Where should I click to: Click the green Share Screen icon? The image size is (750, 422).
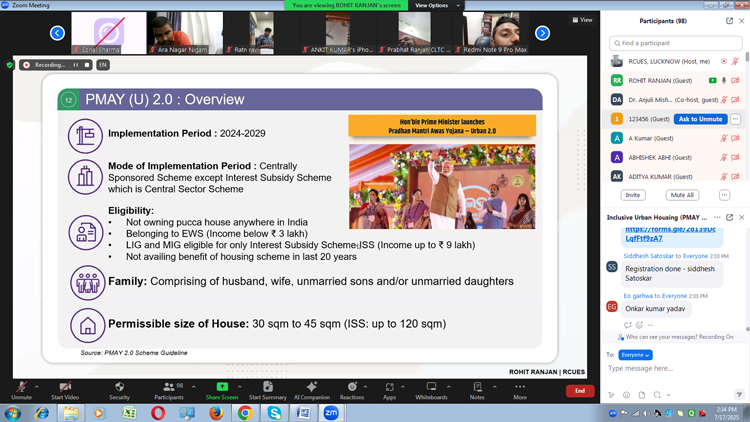222,387
